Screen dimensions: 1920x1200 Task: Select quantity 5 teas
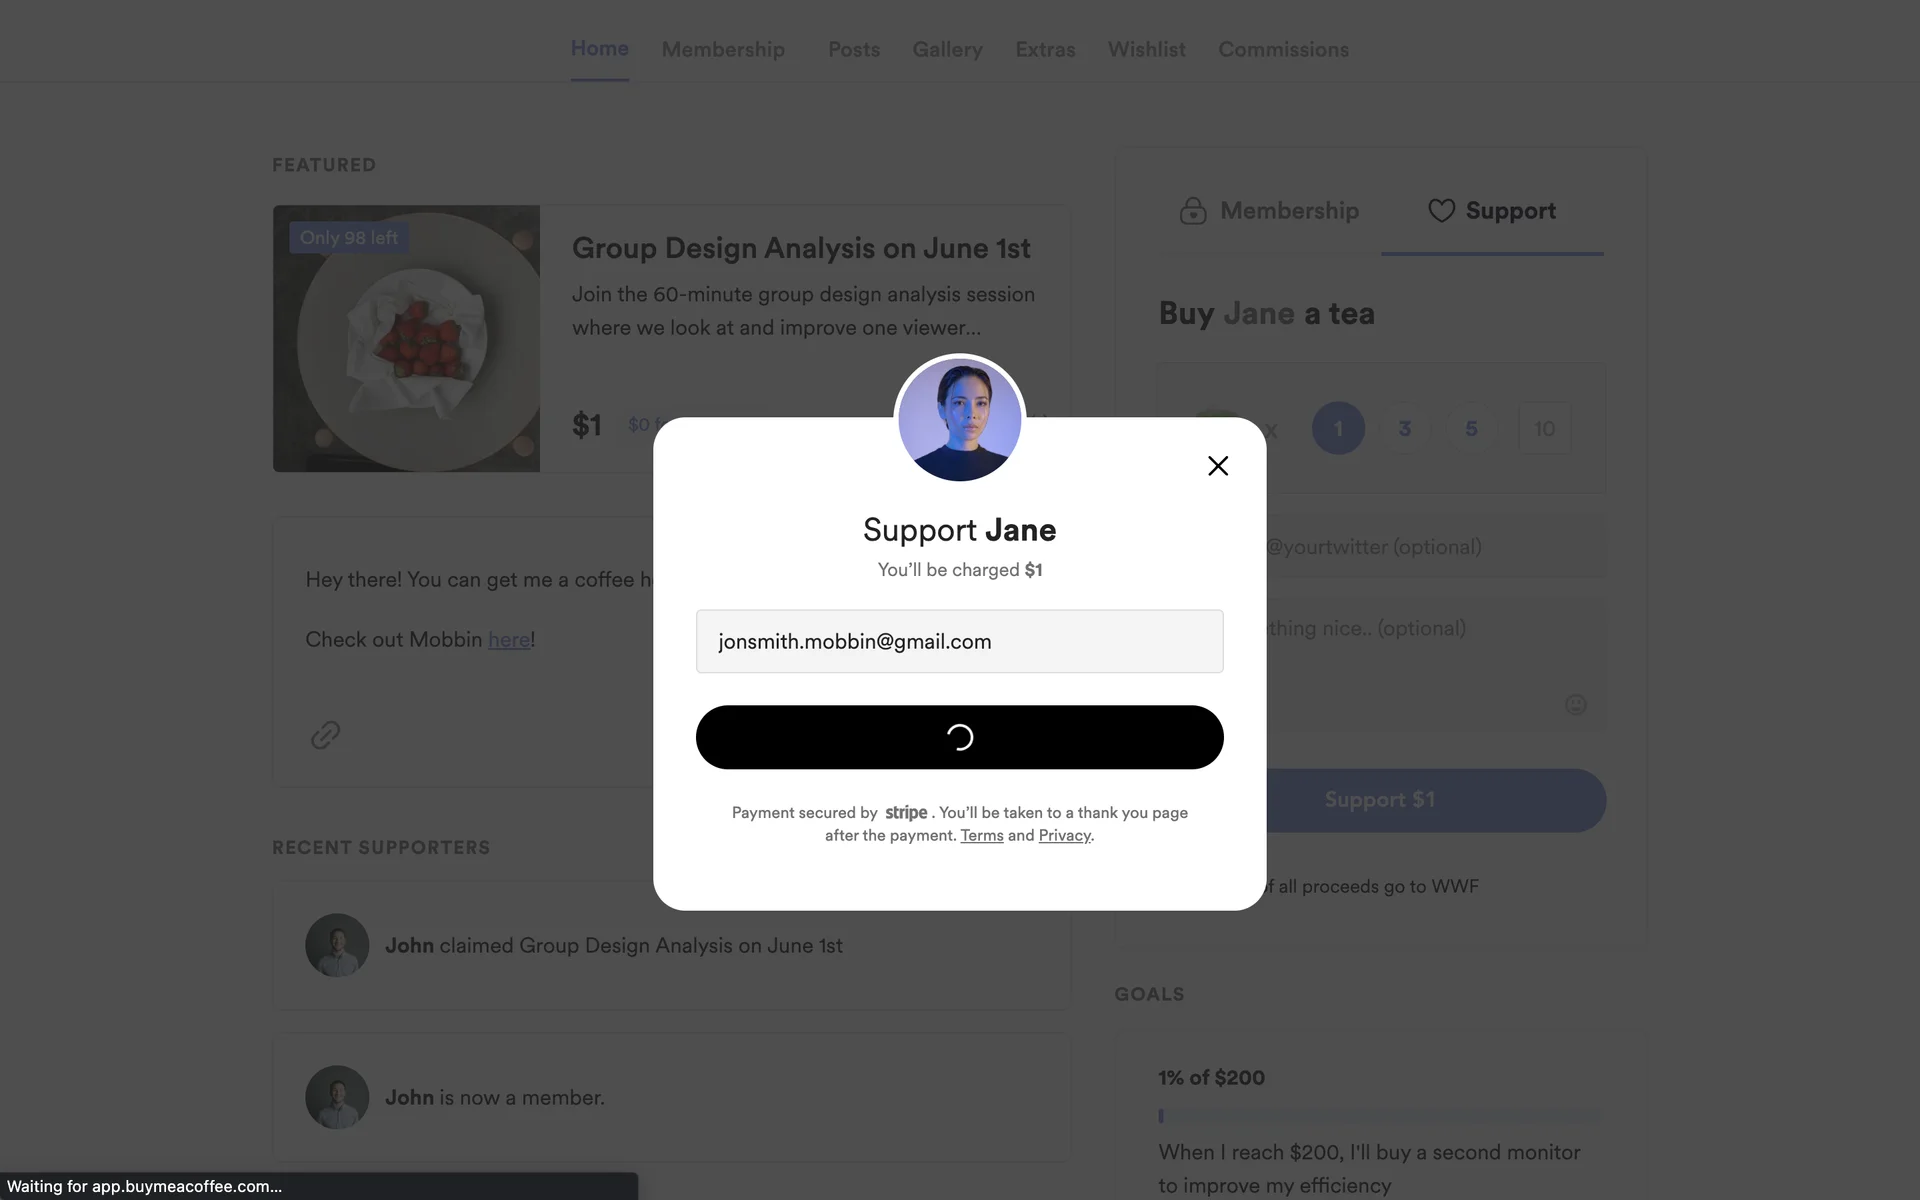[x=1471, y=428]
